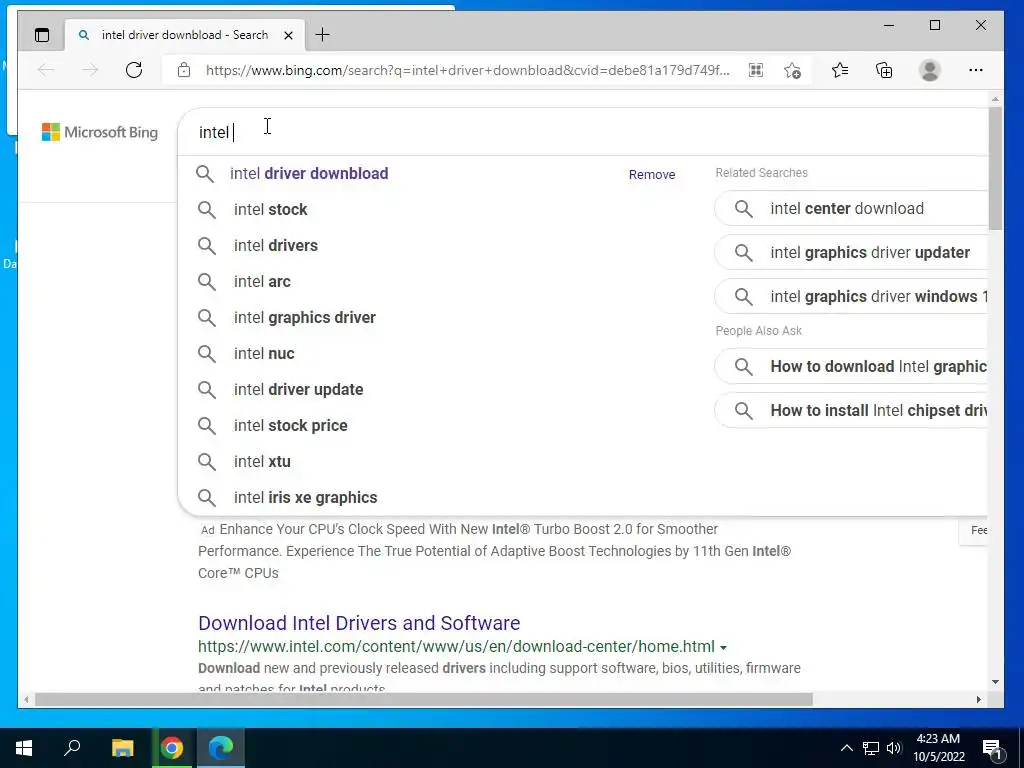
Task: Open the tab actions menu icon
Action: (x=42, y=35)
